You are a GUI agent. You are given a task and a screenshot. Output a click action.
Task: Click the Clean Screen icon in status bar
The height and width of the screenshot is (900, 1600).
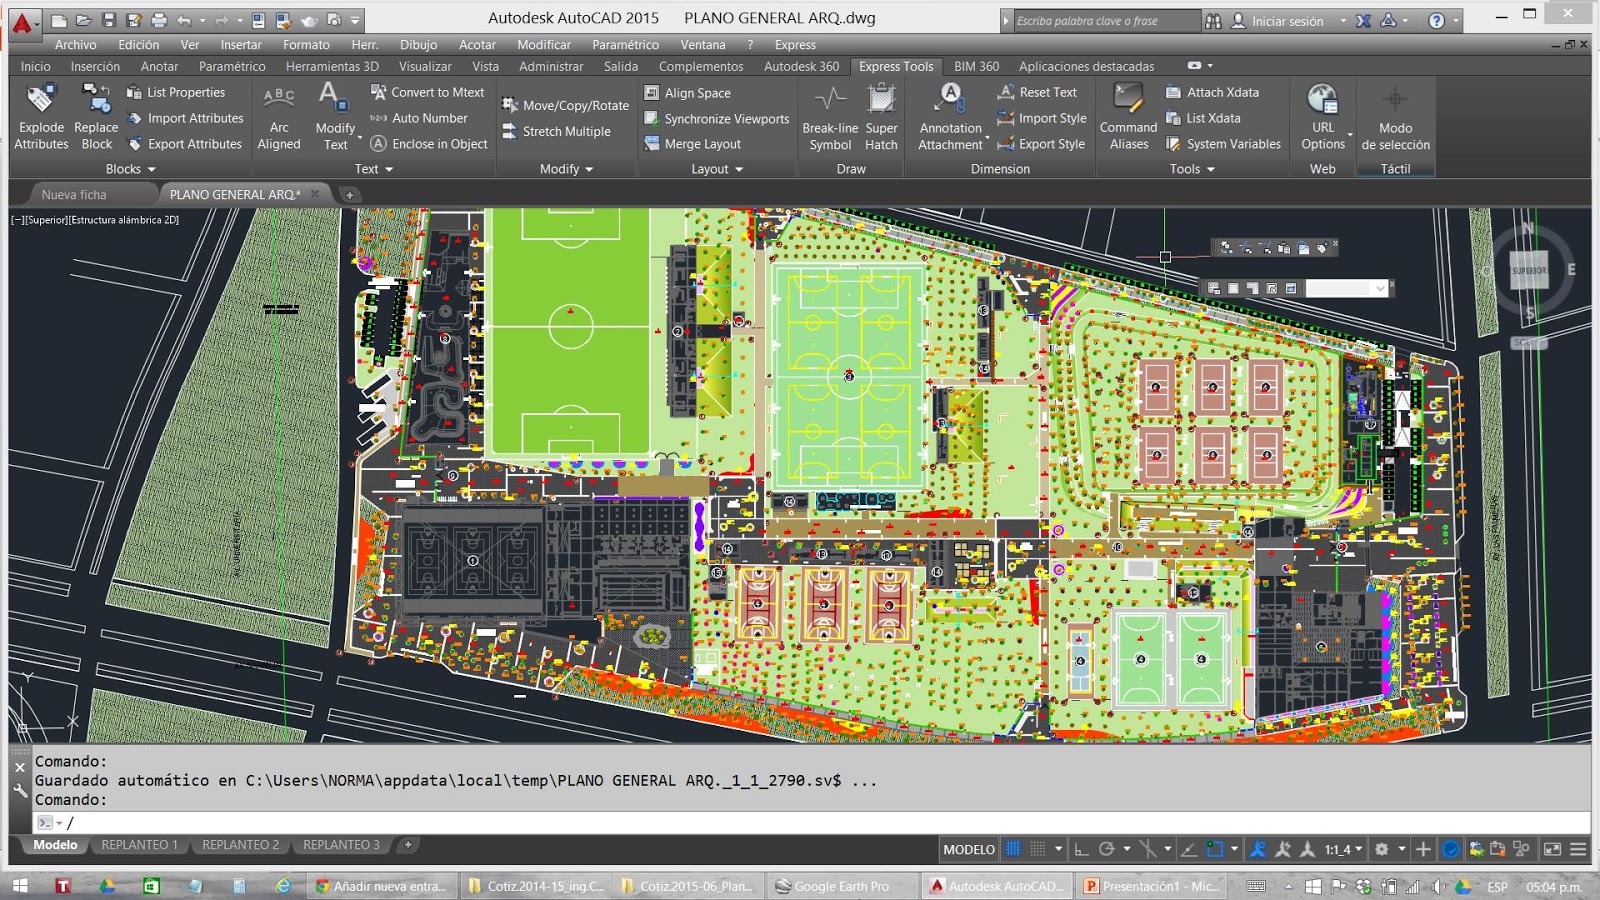pos(1552,849)
